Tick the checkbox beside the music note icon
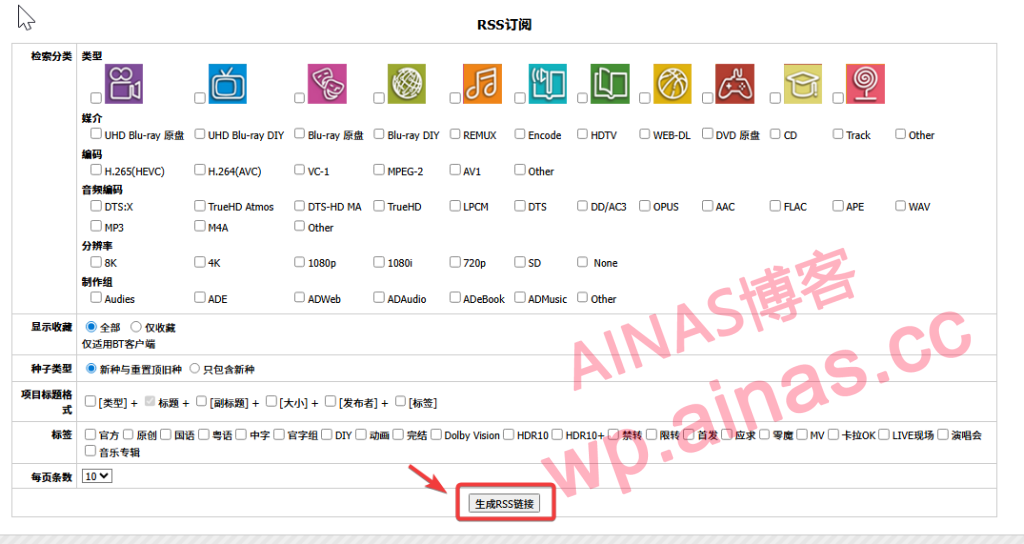The image size is (1024, 544). 455,97
